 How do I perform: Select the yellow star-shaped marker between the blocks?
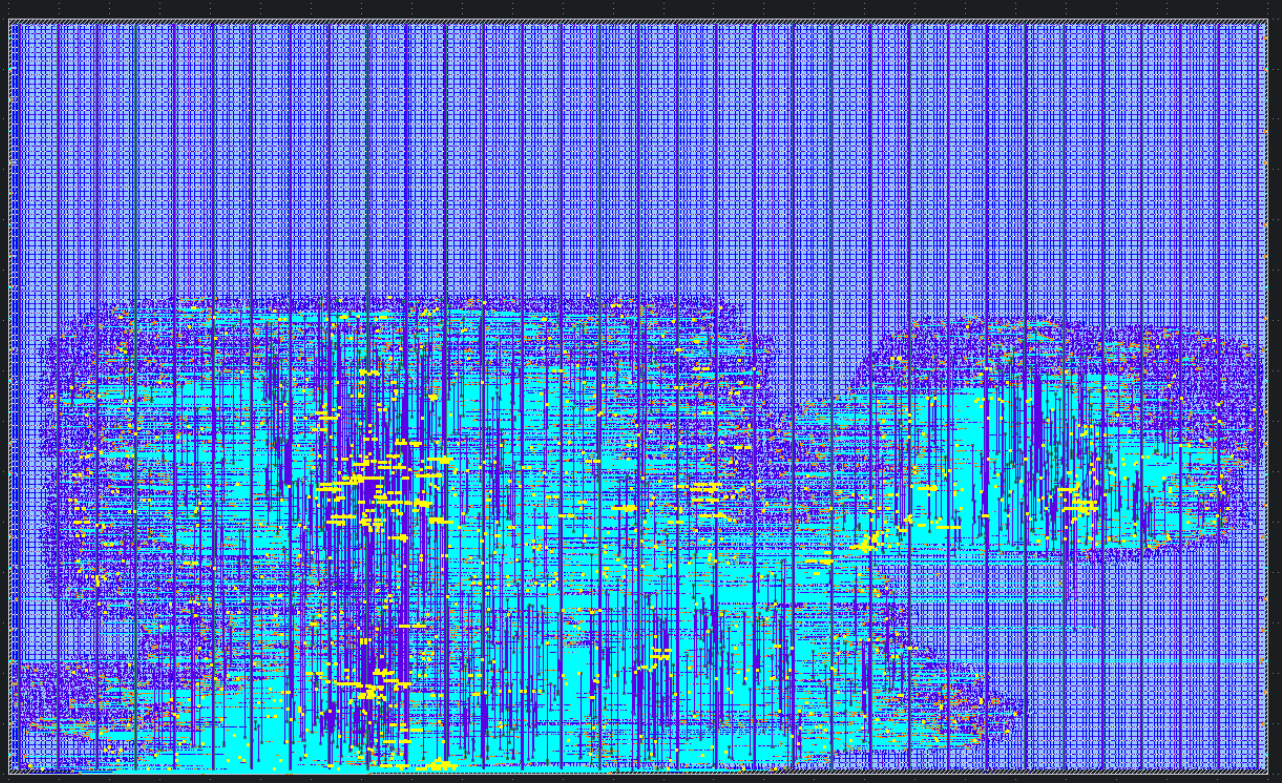tap(866, 543)
